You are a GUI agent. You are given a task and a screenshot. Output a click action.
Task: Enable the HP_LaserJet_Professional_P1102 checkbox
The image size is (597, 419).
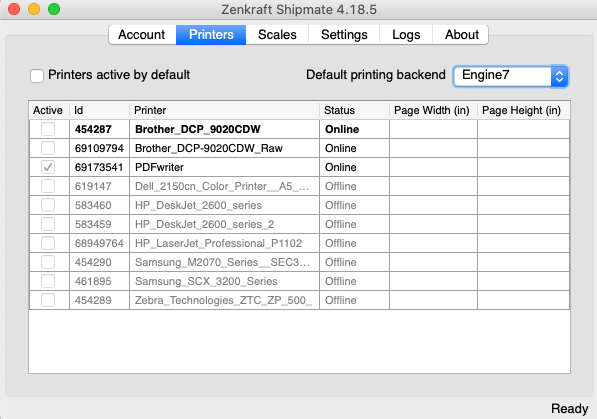click(x=48, y=243)
